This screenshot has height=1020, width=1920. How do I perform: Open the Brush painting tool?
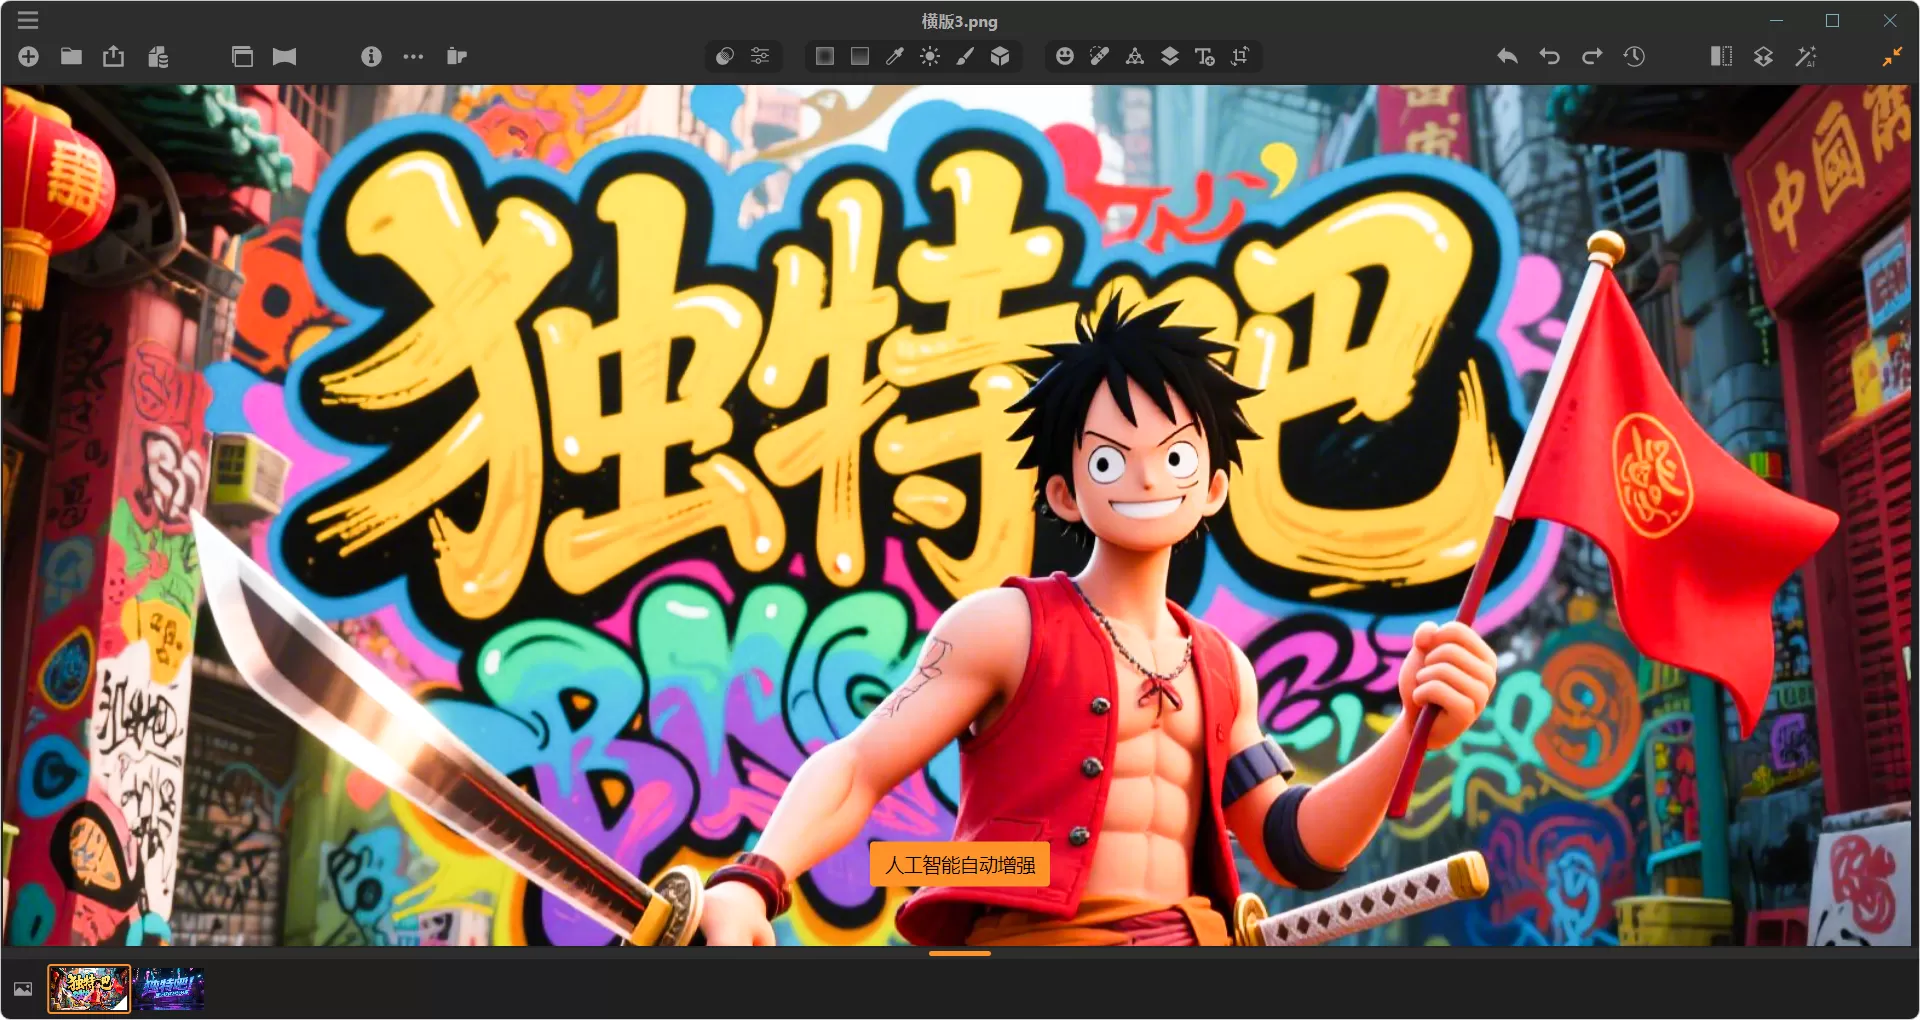(965, 56)
